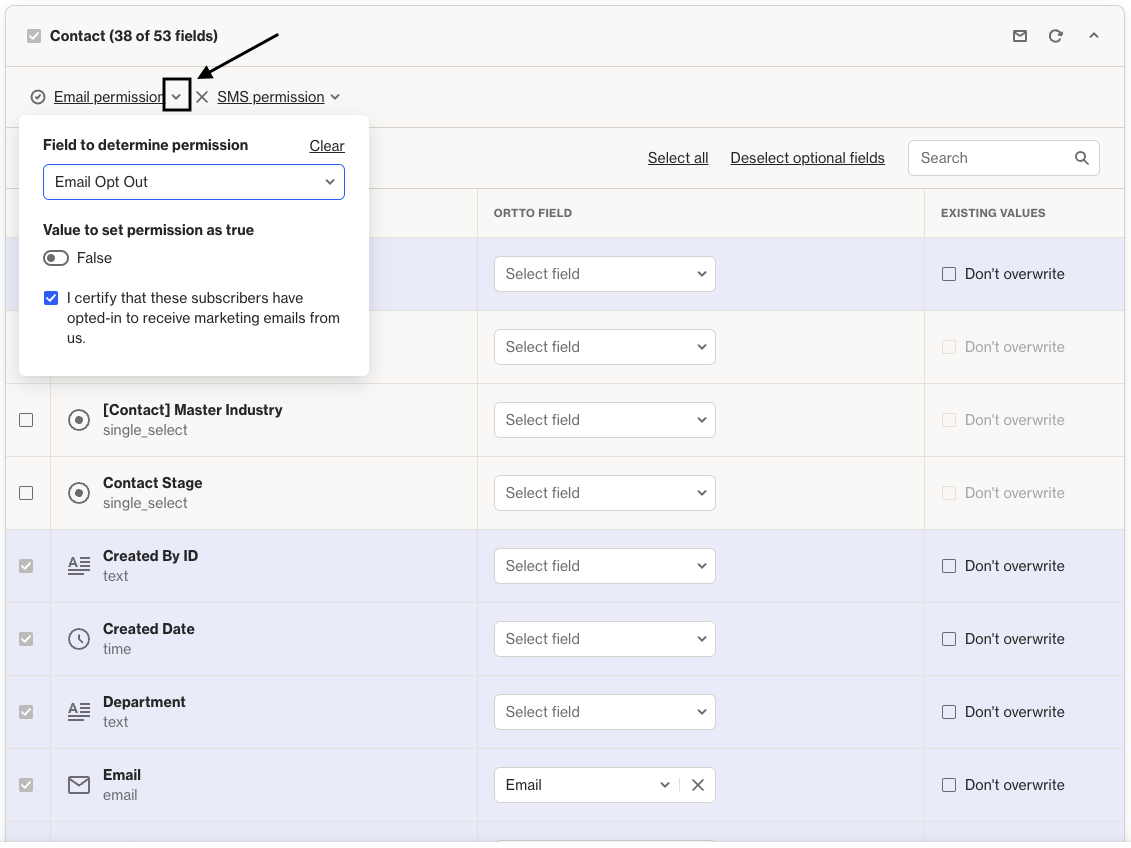The width and height of the screenshot is (1131, 848).
Task: Collapse the Contact section with the chevron
Action: [1093, 35]
